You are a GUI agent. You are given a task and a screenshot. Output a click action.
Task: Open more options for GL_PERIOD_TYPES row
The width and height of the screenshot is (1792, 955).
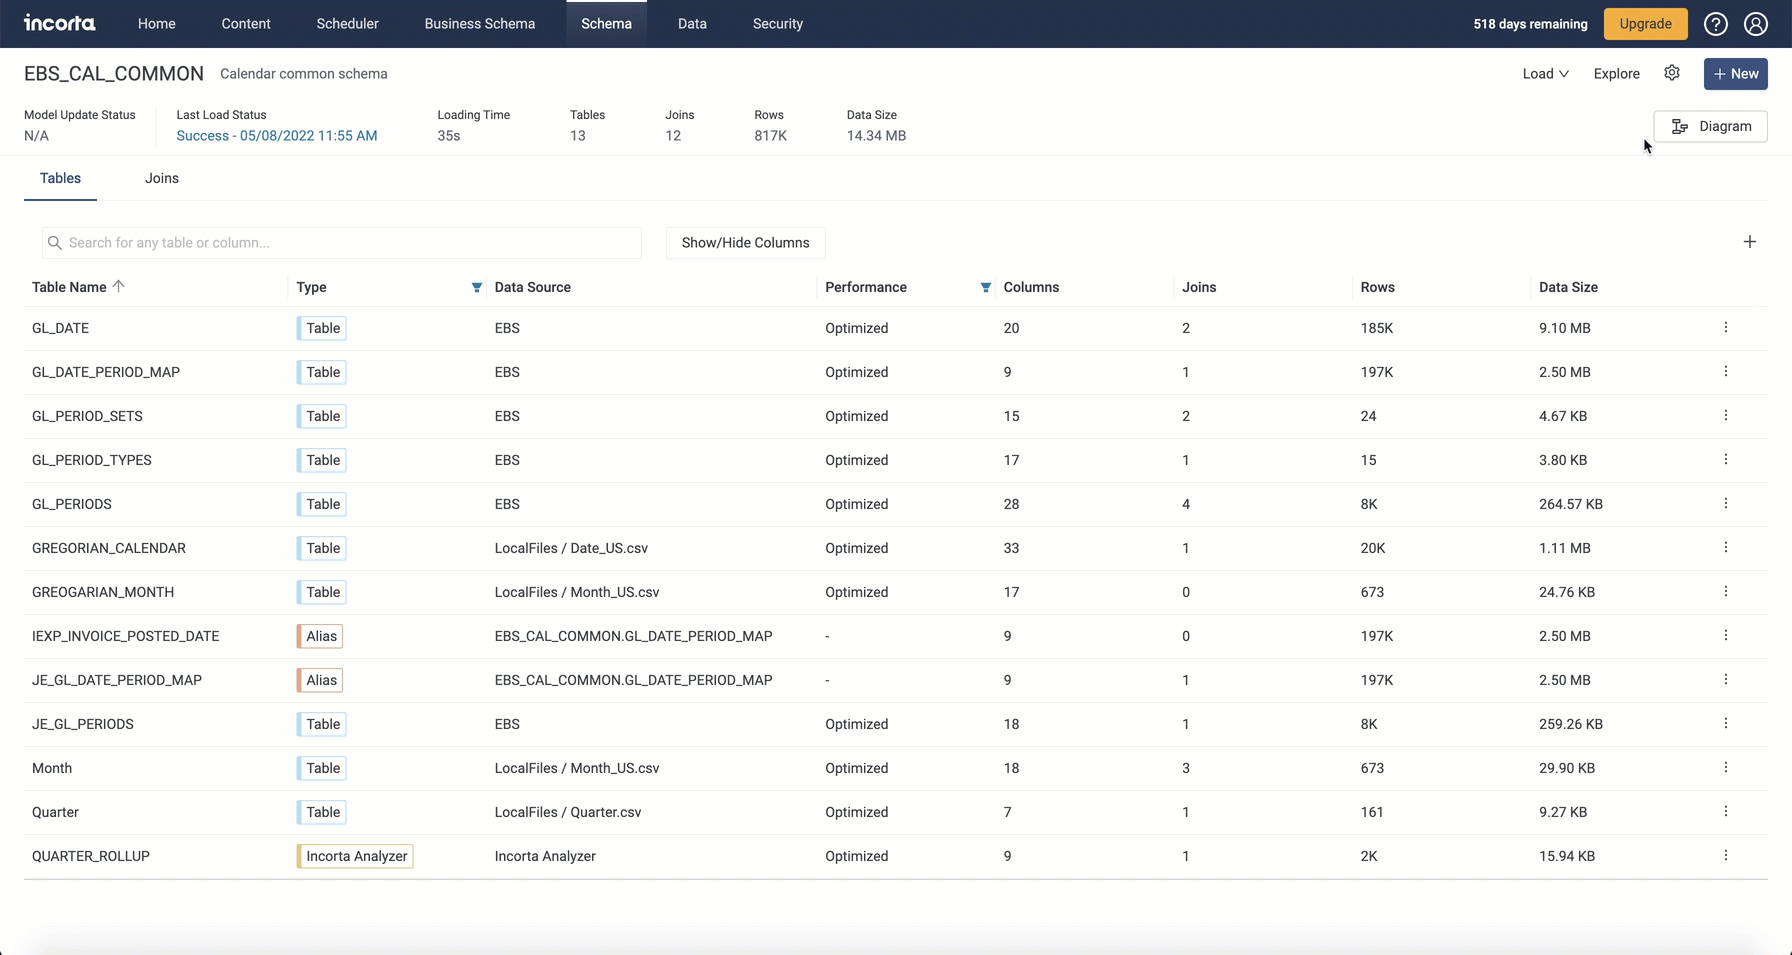[x=1726, y=460]
